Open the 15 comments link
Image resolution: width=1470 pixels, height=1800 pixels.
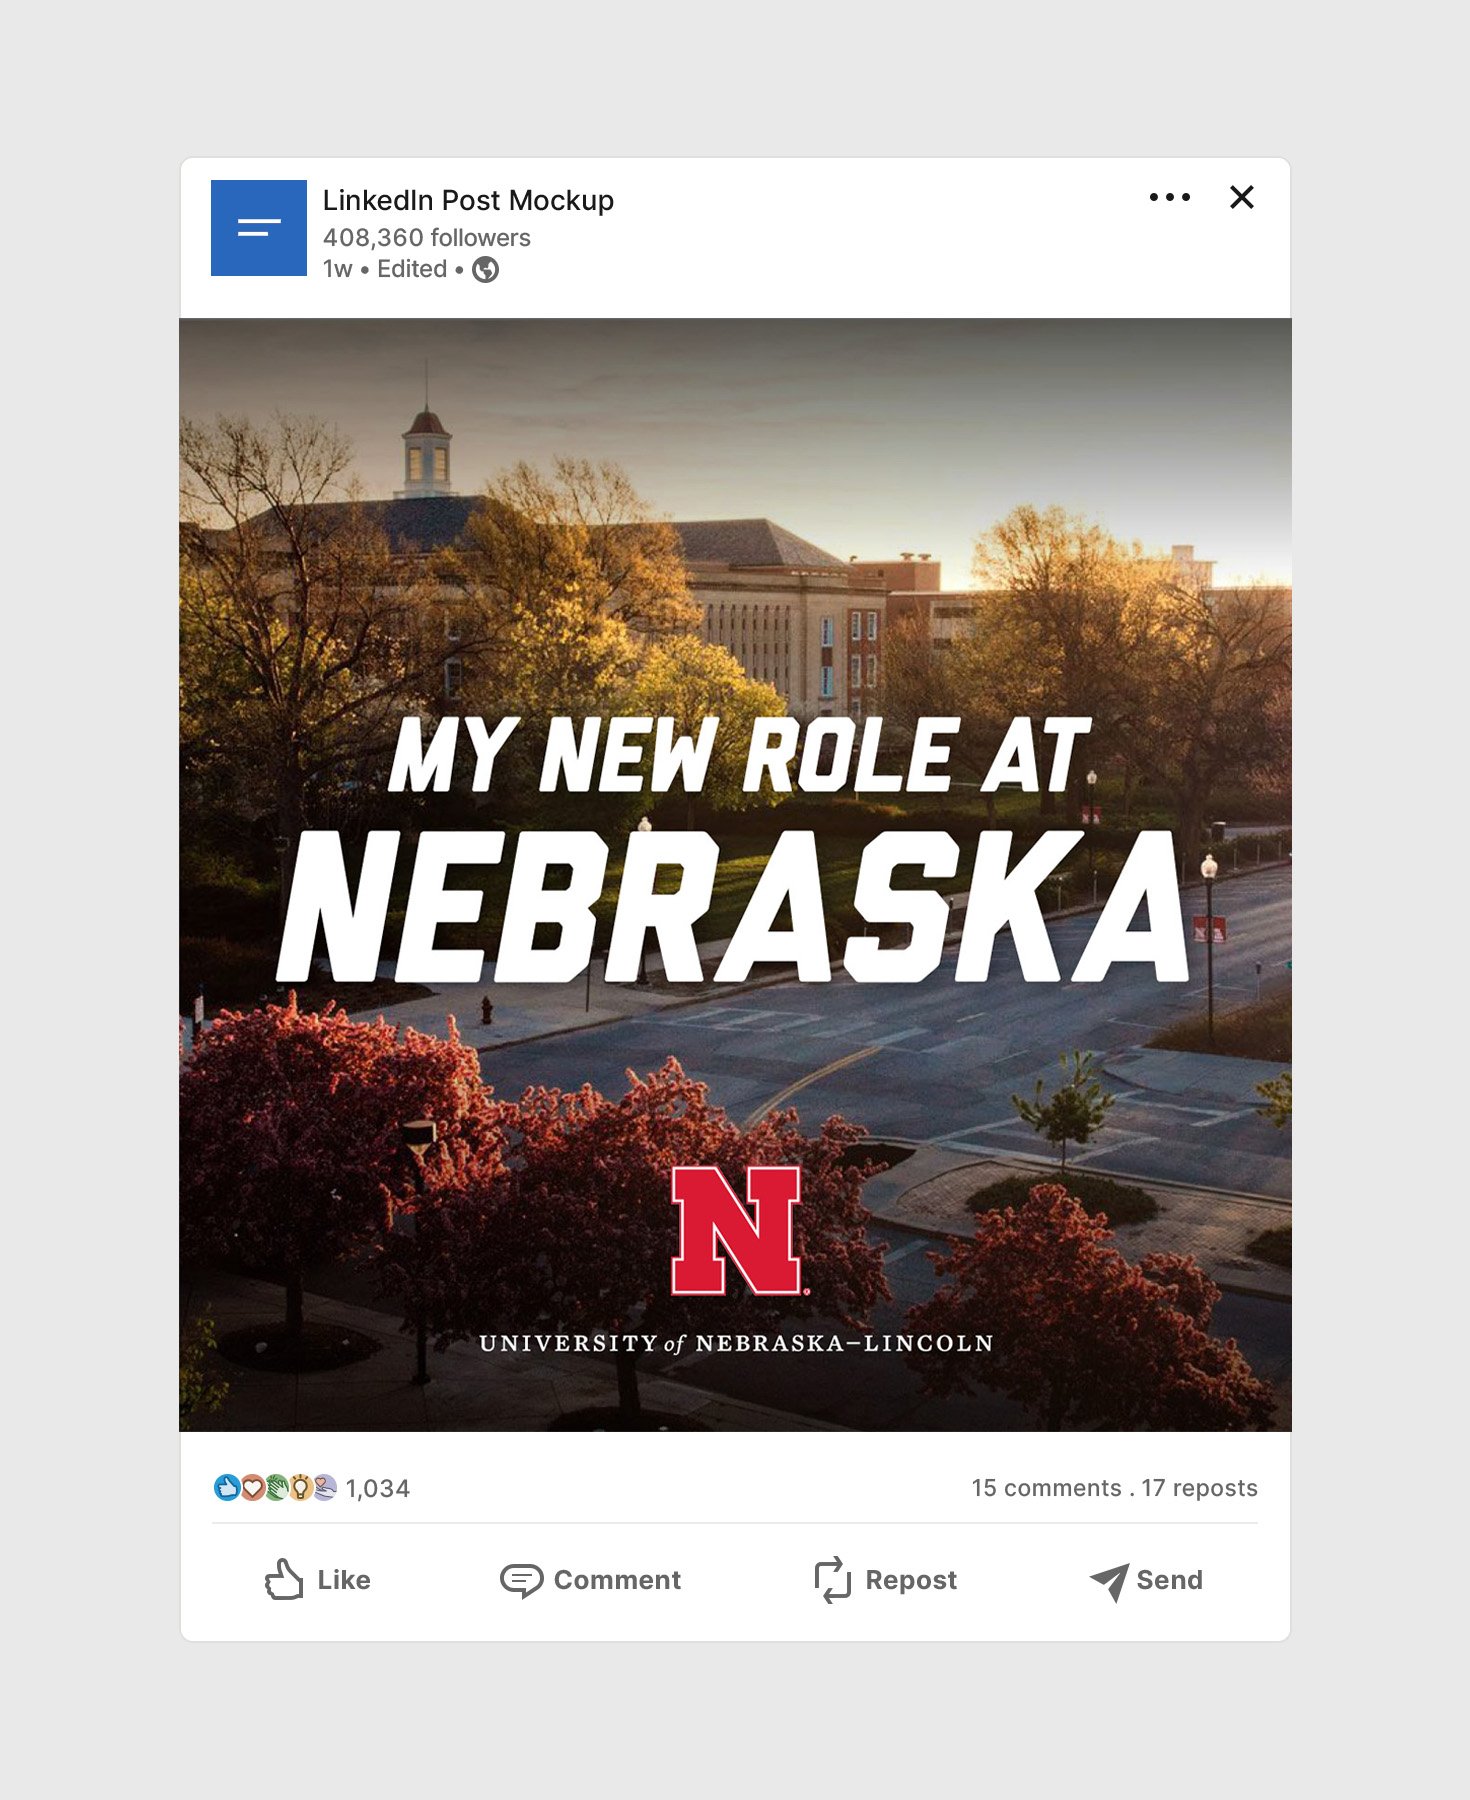click(x=1047, y=1488)
